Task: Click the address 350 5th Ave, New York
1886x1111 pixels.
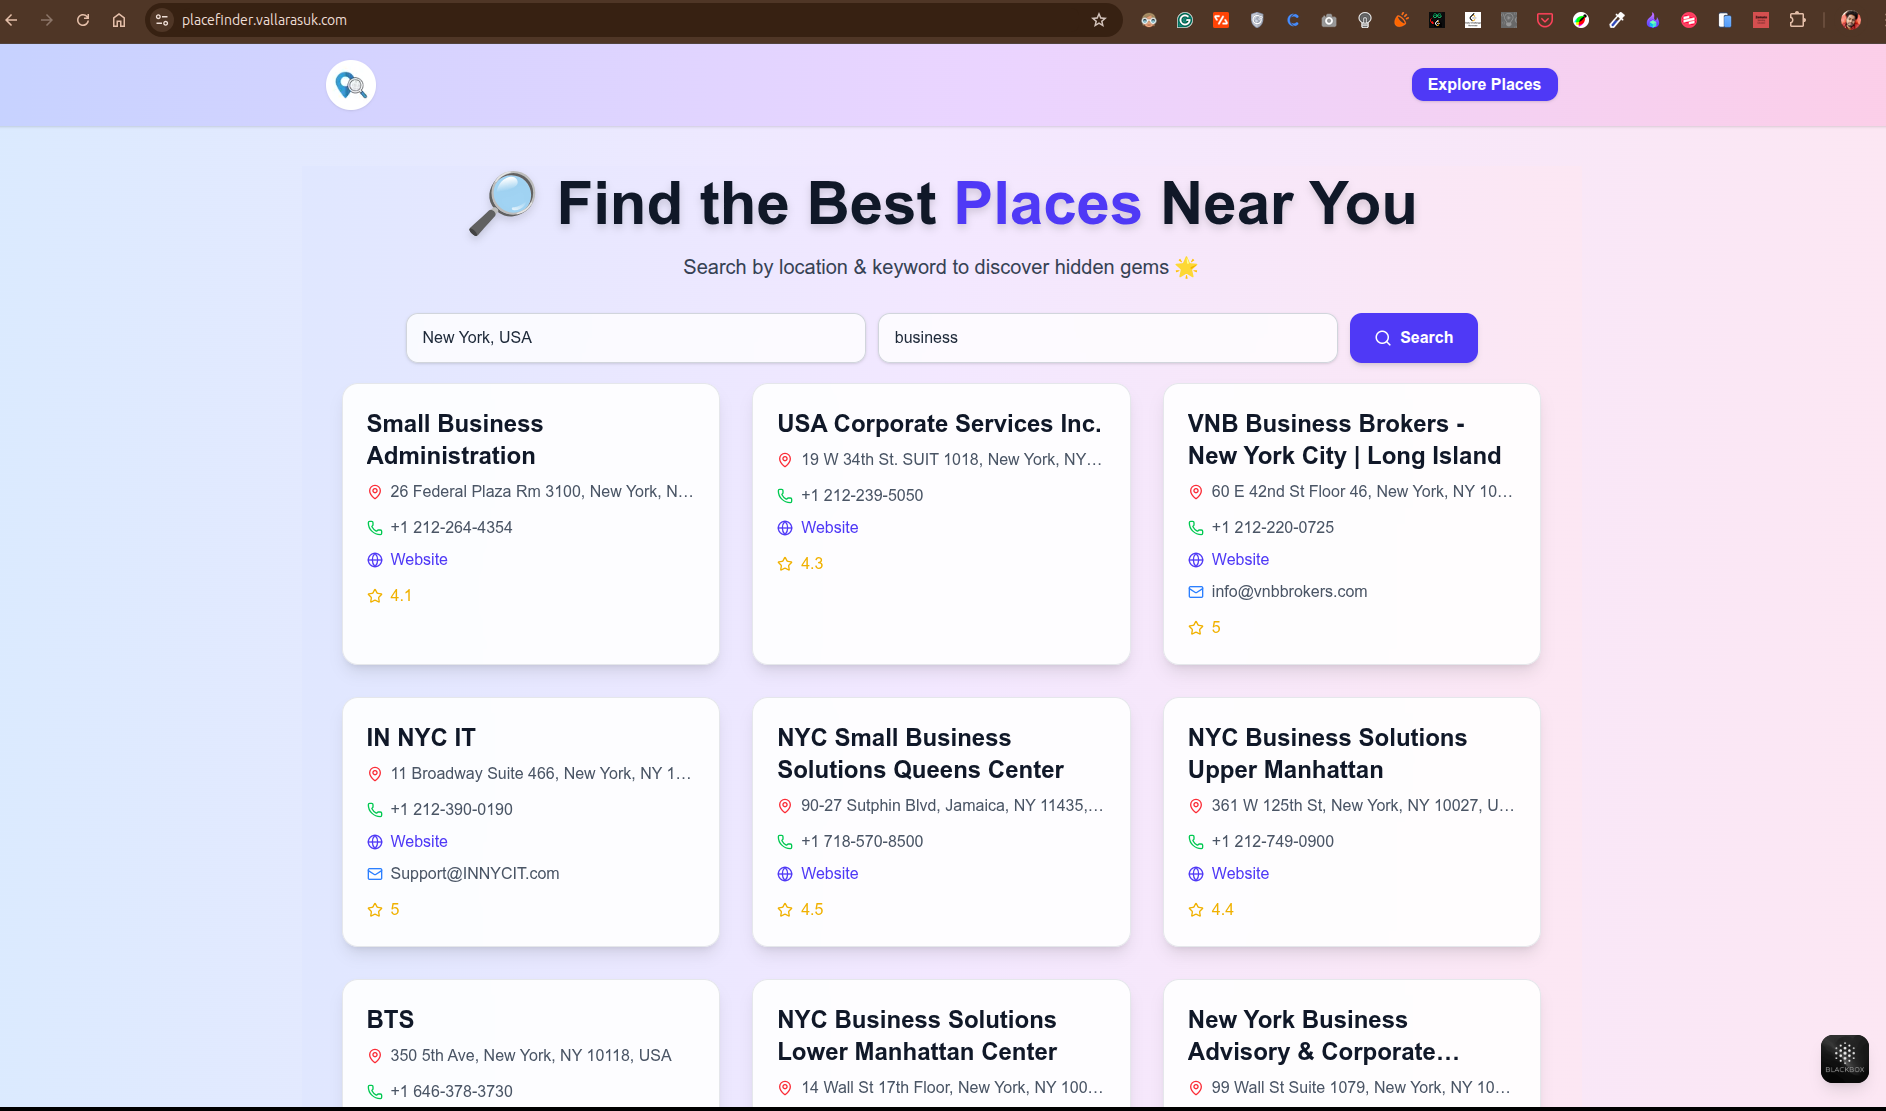Action: click(x=531, y=1056)
